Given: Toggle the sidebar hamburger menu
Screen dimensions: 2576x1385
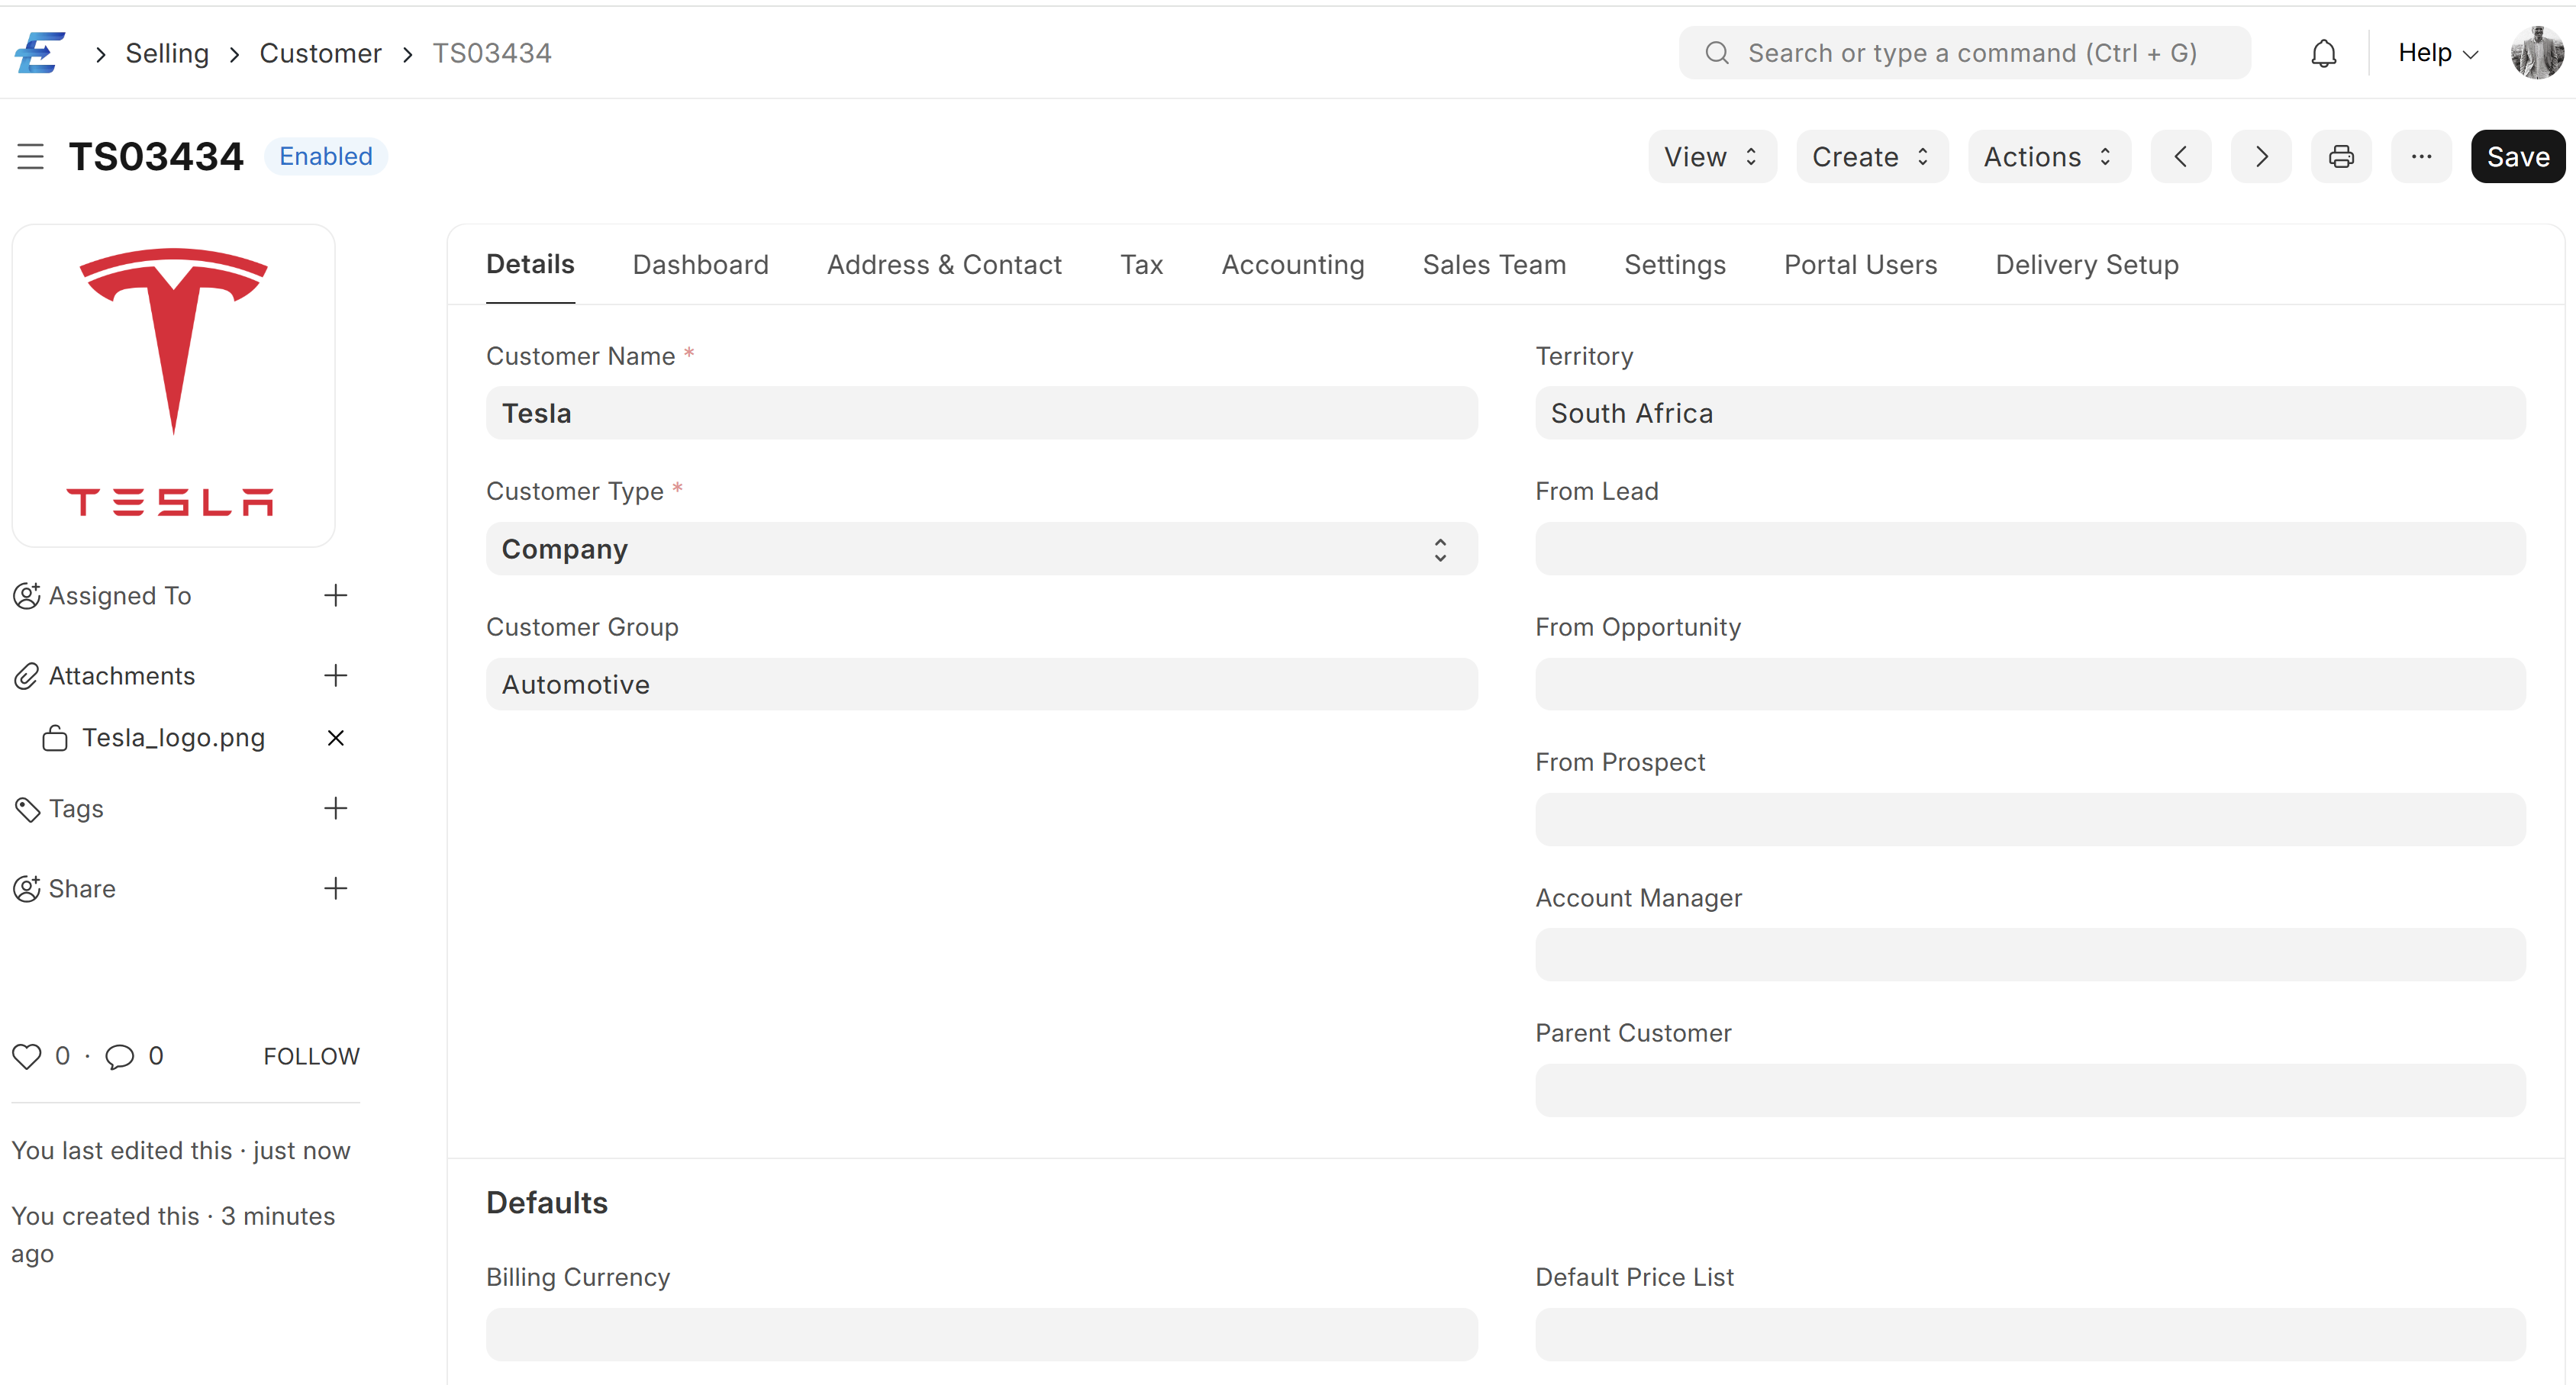Looking at the screenshot, I should [x=30, y=157].
